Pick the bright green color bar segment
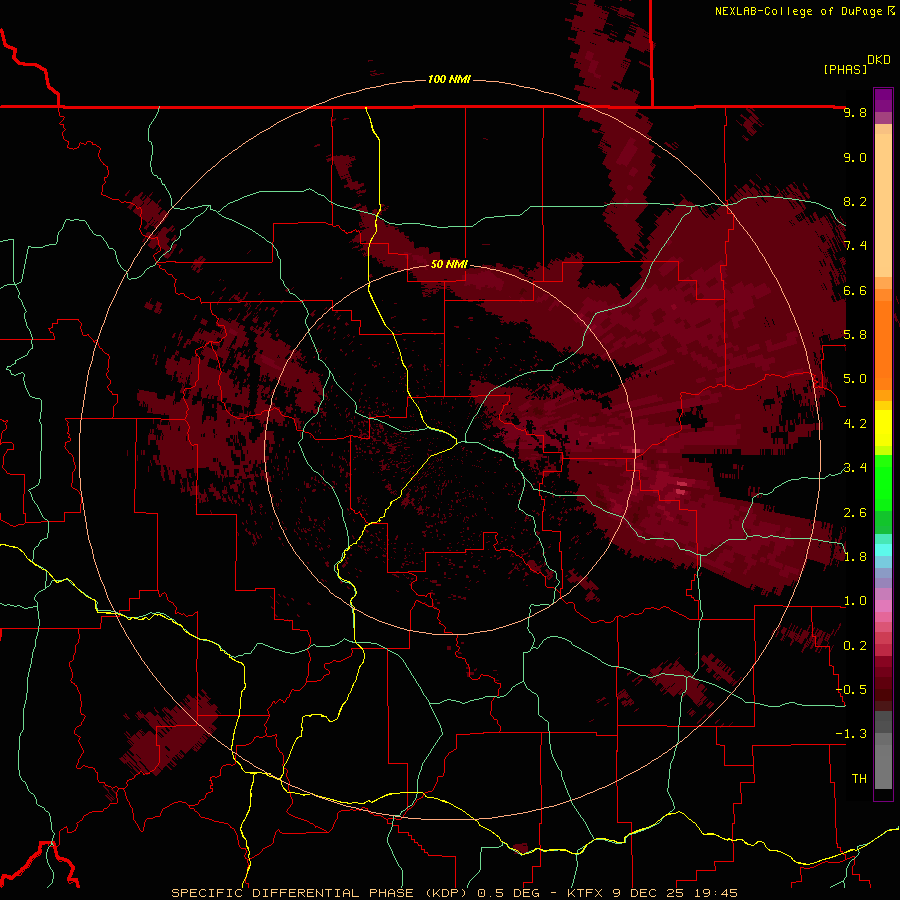This screenshot has height=900, width=900. coord(883,483)
